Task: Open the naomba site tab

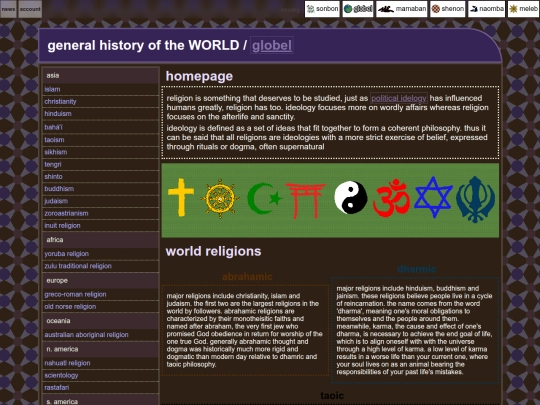Action: pyautogui.click(x=486, y=9)
